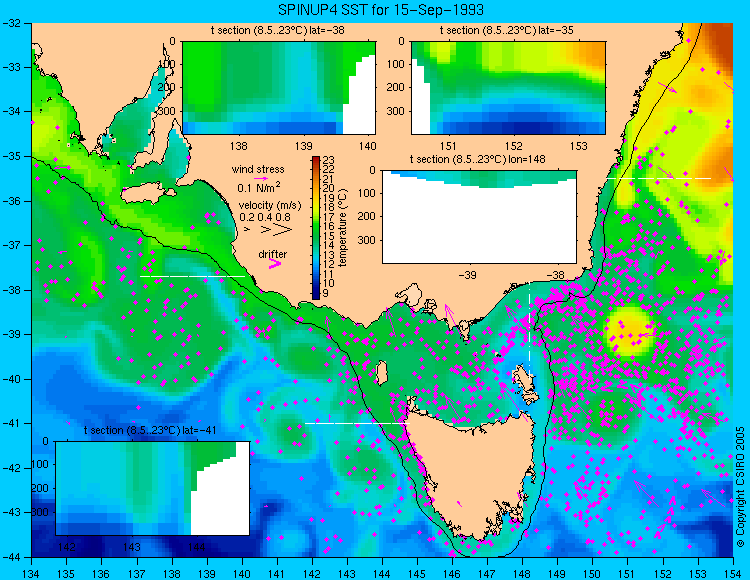The height and width of the screenshot is (580, 750).
Task: Click the "temperature (°C)" color bar label
Action: 342,228
